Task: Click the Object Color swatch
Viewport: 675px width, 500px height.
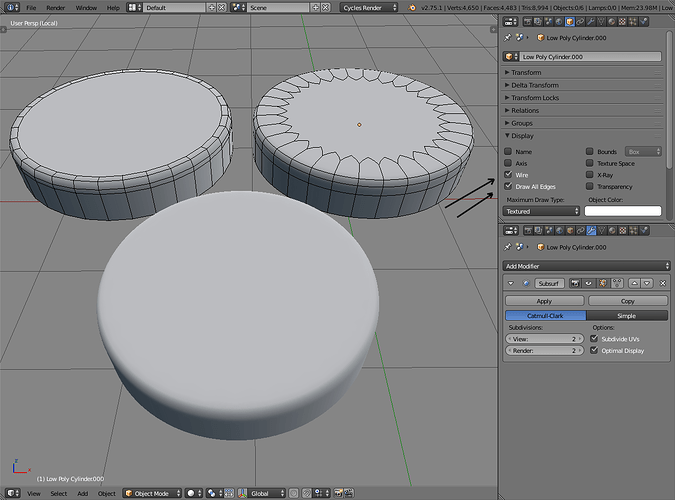Action: [x=623, y=211]
